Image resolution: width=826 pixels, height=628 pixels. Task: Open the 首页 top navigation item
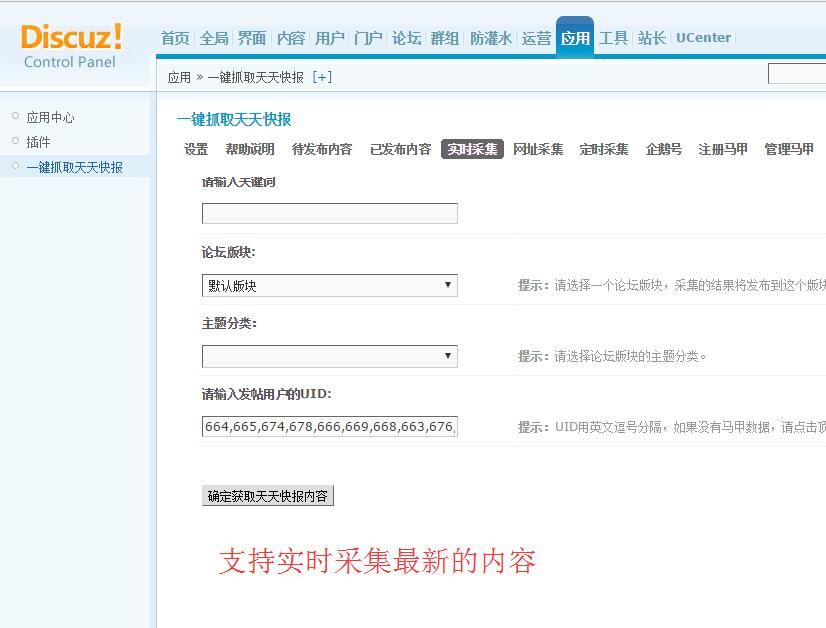click(x=175, y=38)
